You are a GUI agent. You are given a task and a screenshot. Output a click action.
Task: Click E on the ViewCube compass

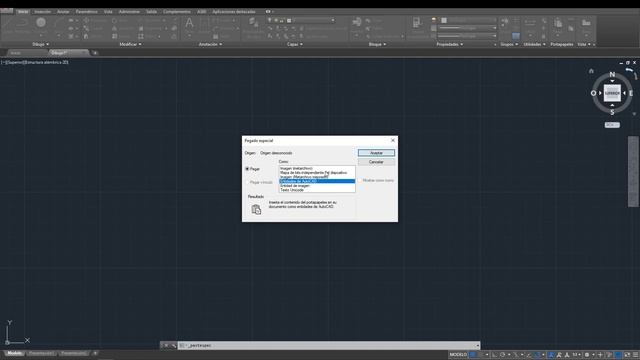[631, 93]
